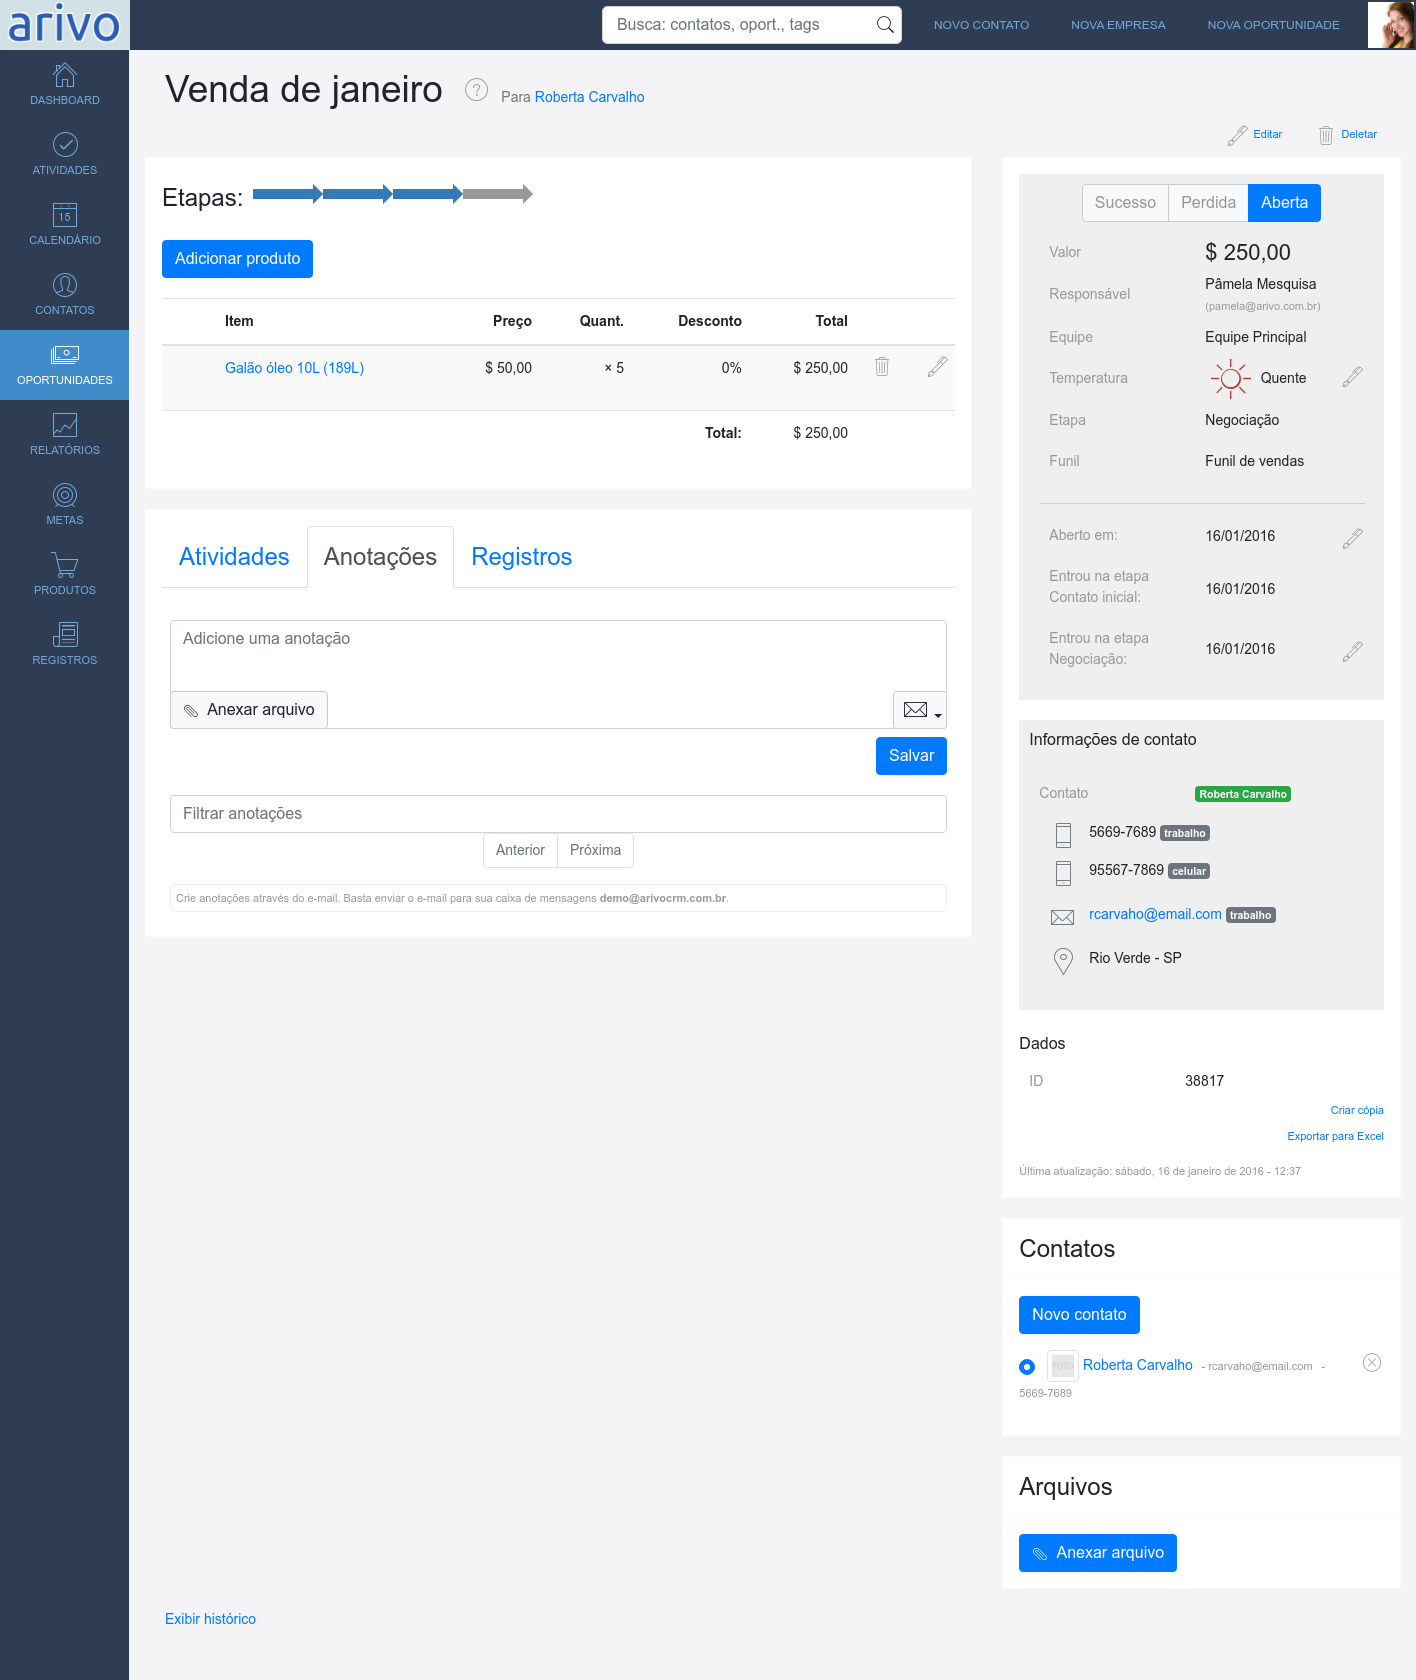Screen dimensions: 1416x1680
Task: Open the Dashboard from the sidebar
Action: 65,84
